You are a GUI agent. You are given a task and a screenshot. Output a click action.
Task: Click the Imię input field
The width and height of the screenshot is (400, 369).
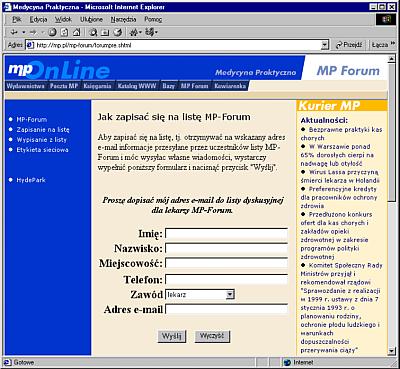tap(226, 233)
